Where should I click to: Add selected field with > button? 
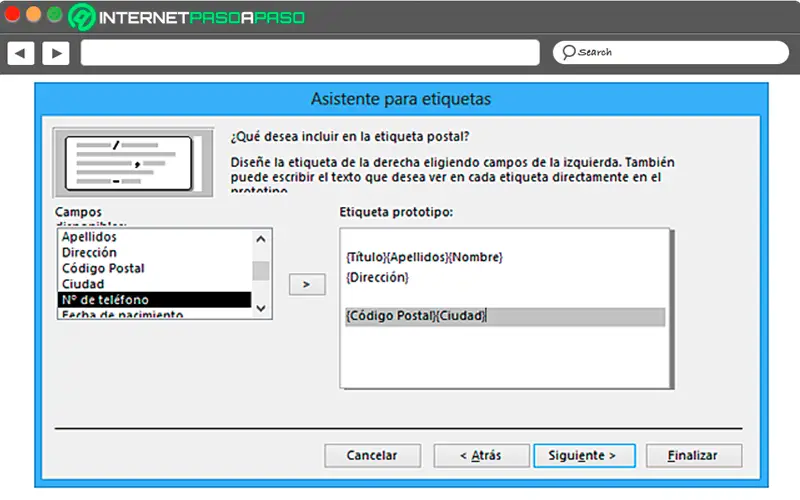pos(307,284)
